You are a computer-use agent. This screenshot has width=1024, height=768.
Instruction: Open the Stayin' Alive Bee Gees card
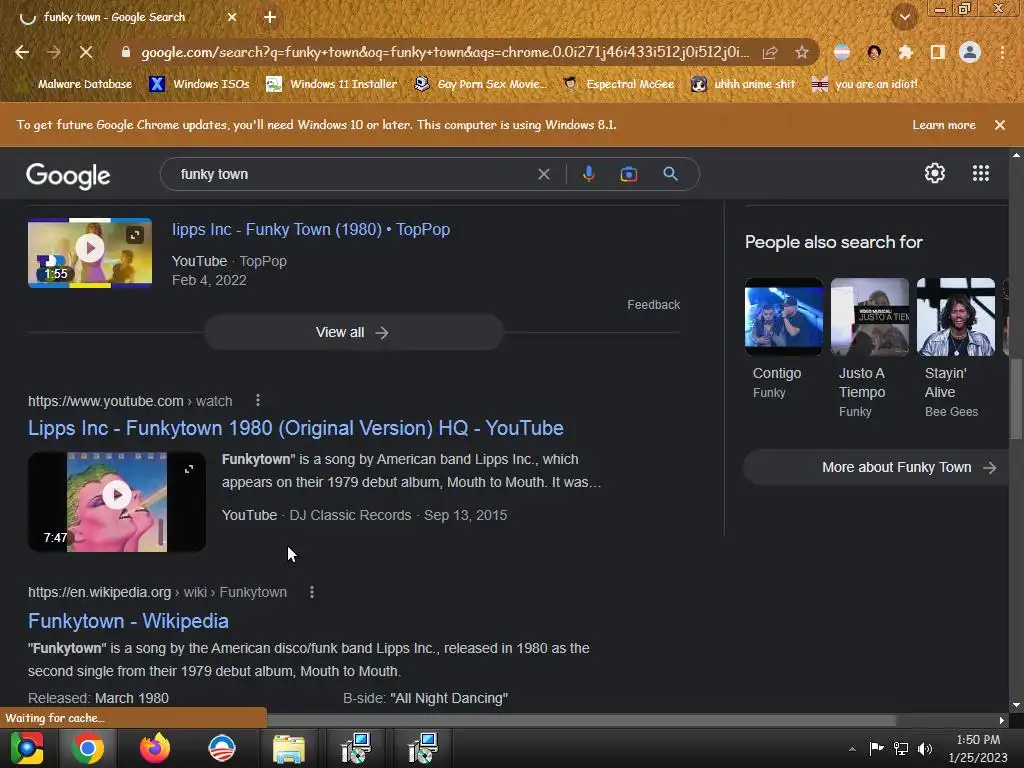956,348
